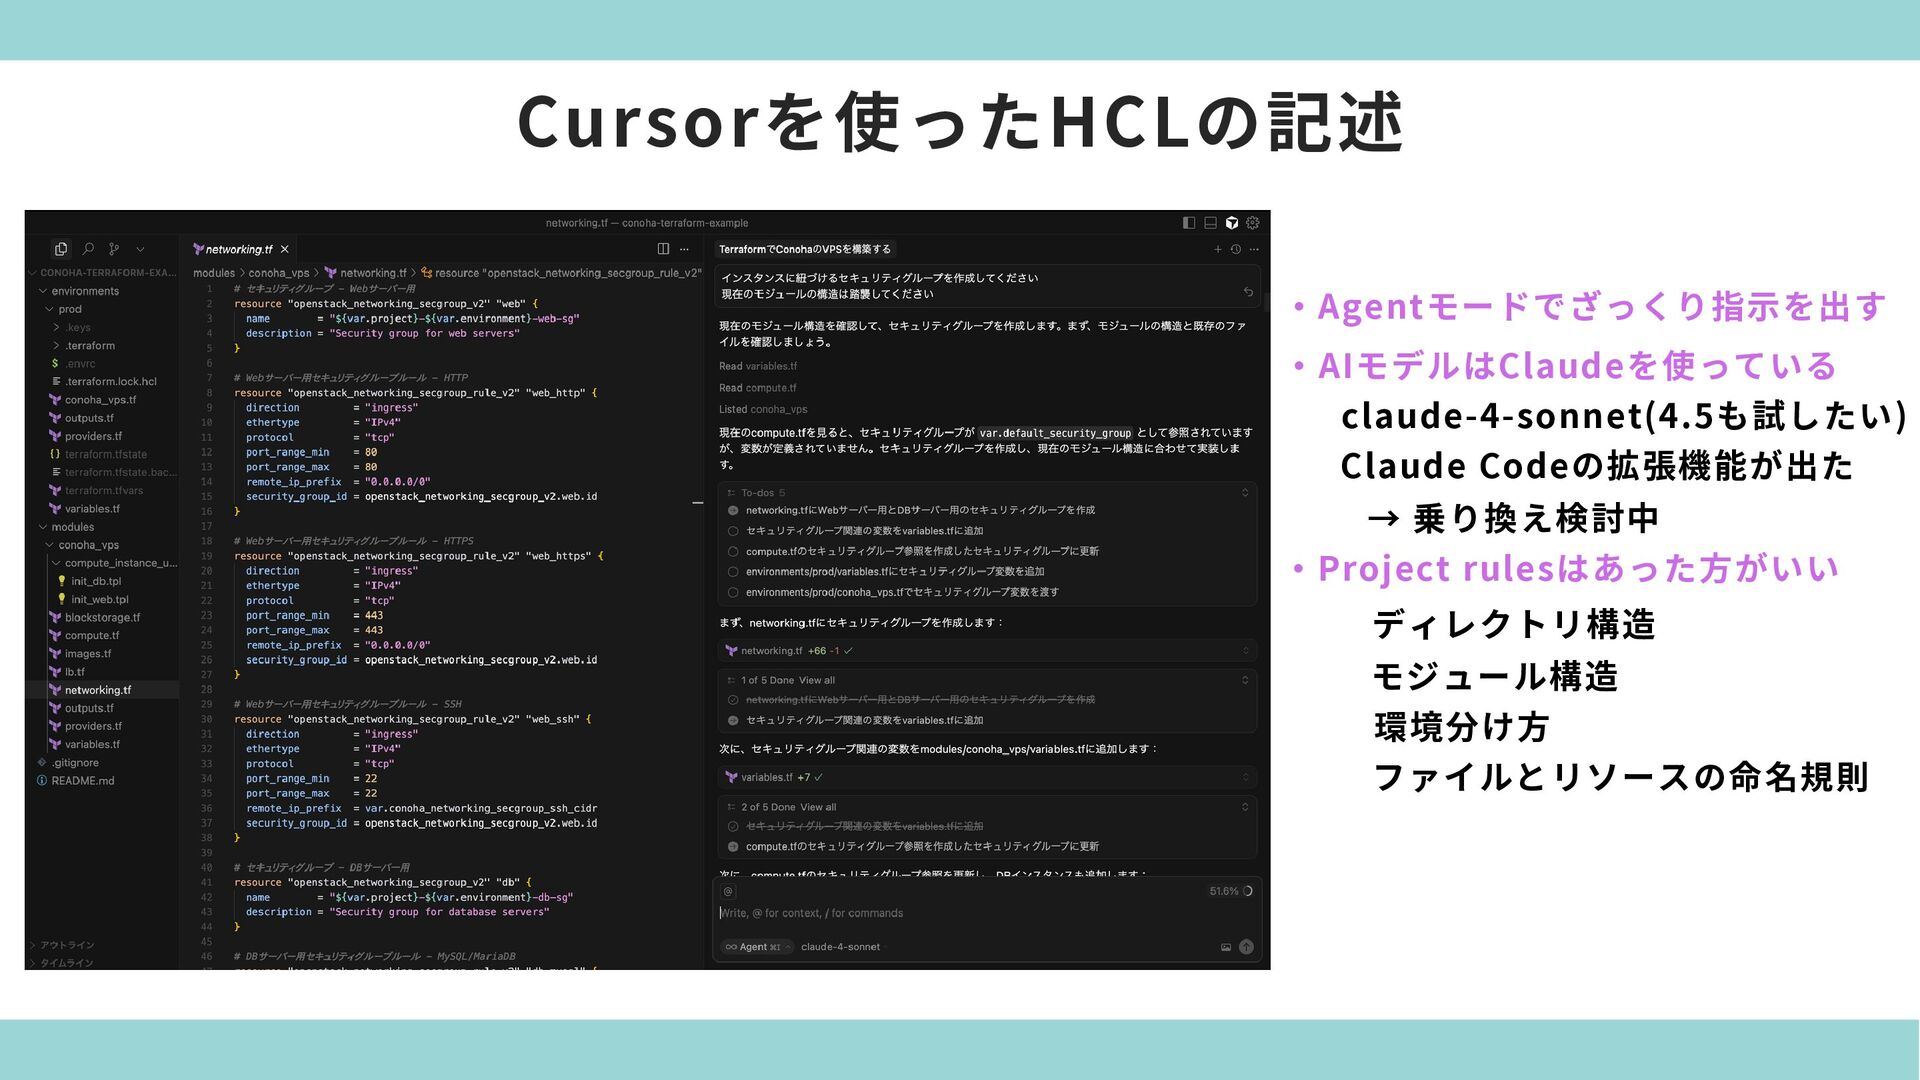Screen dimensions: 1920x1080
Task: Select the claude-4-sonnet model dropdown
Action: [x=841, y=947]
